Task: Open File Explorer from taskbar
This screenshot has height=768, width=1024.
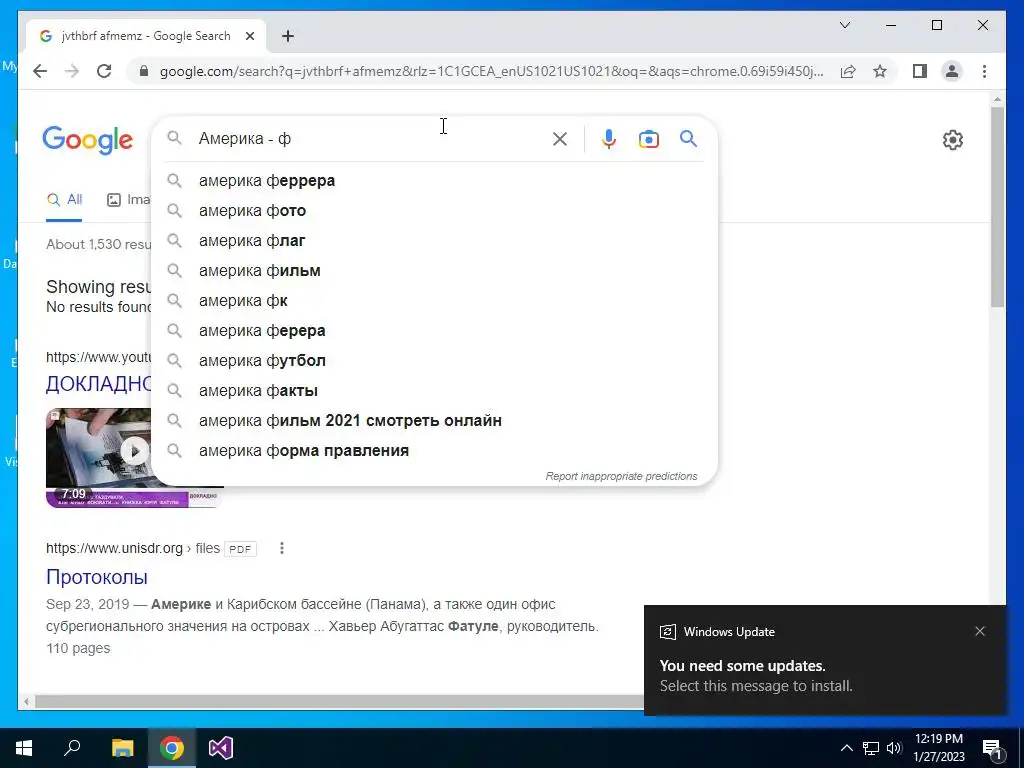Action: click(122, 748)
